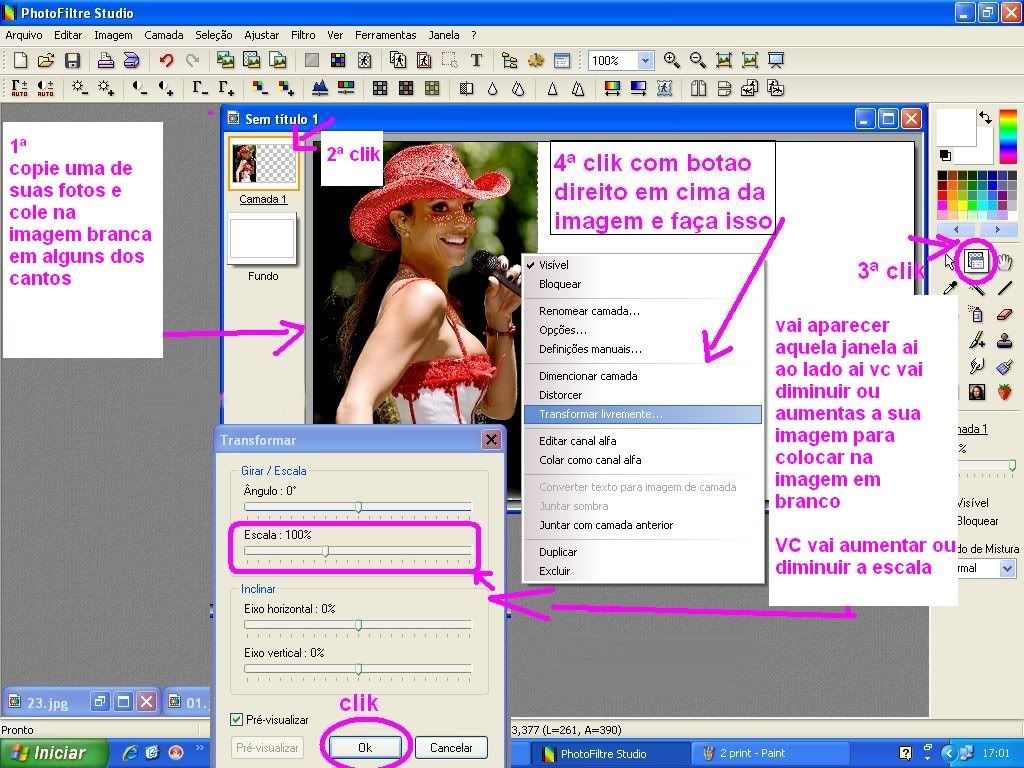Click the red Undo arrow icon
The height and width of the screenshot is (768, 1024).
point(166,61)
